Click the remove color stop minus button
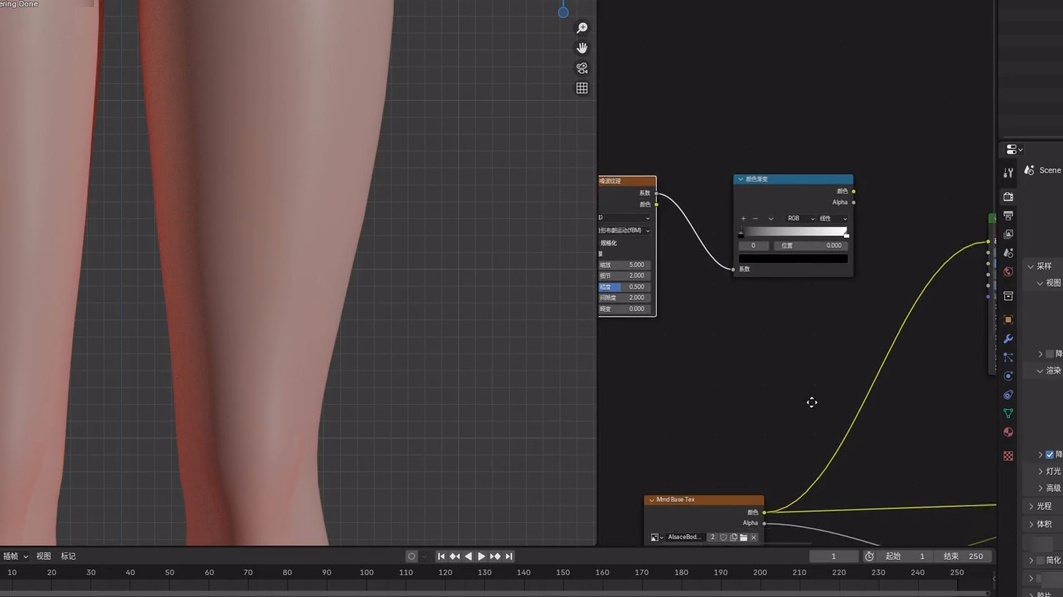The height and width of the screenshot is (597, 1063). click(x=755, y=218)
